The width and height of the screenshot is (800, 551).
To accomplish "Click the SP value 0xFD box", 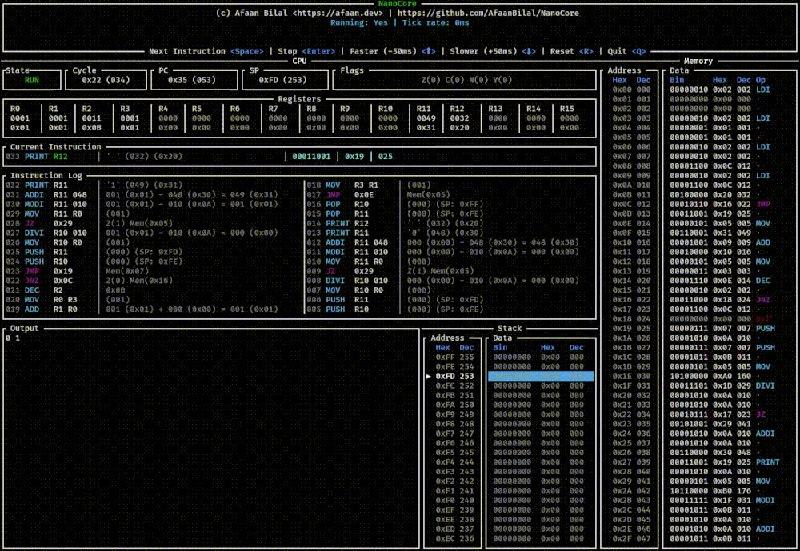I will [x=270, y=80].
